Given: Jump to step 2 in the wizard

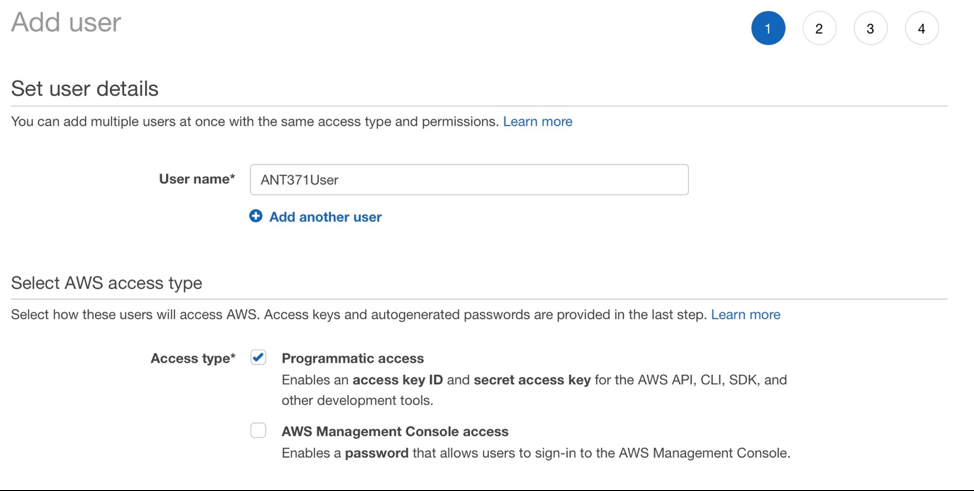Looking at the screenshot, I should [819, 29].
